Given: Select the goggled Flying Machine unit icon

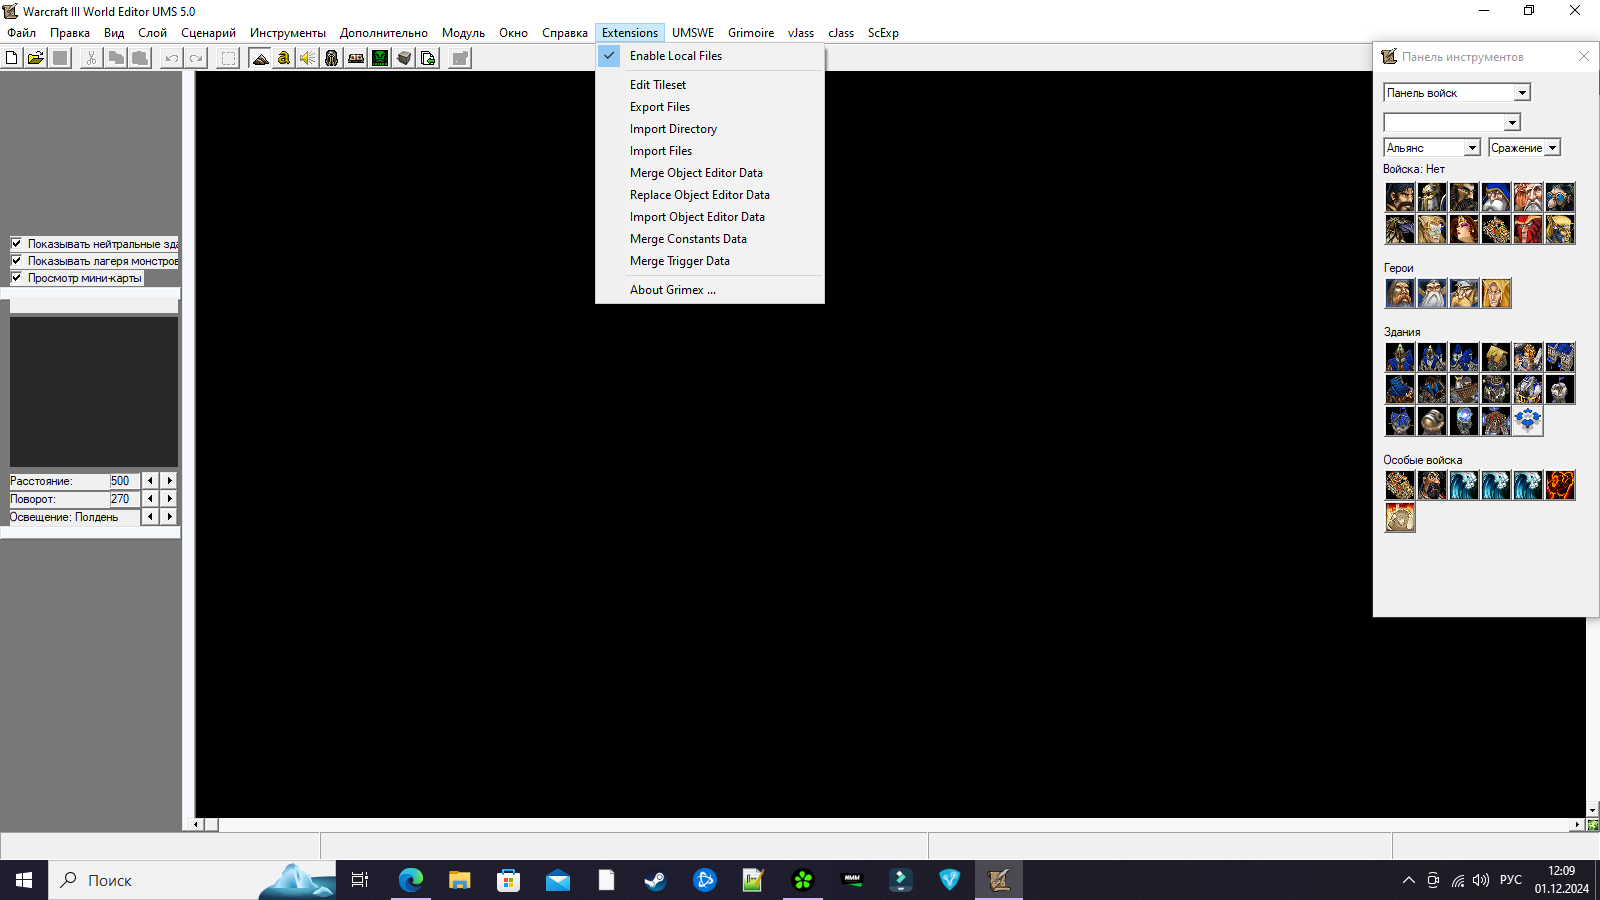Looking at the screenshot, I should point(1560,197).
